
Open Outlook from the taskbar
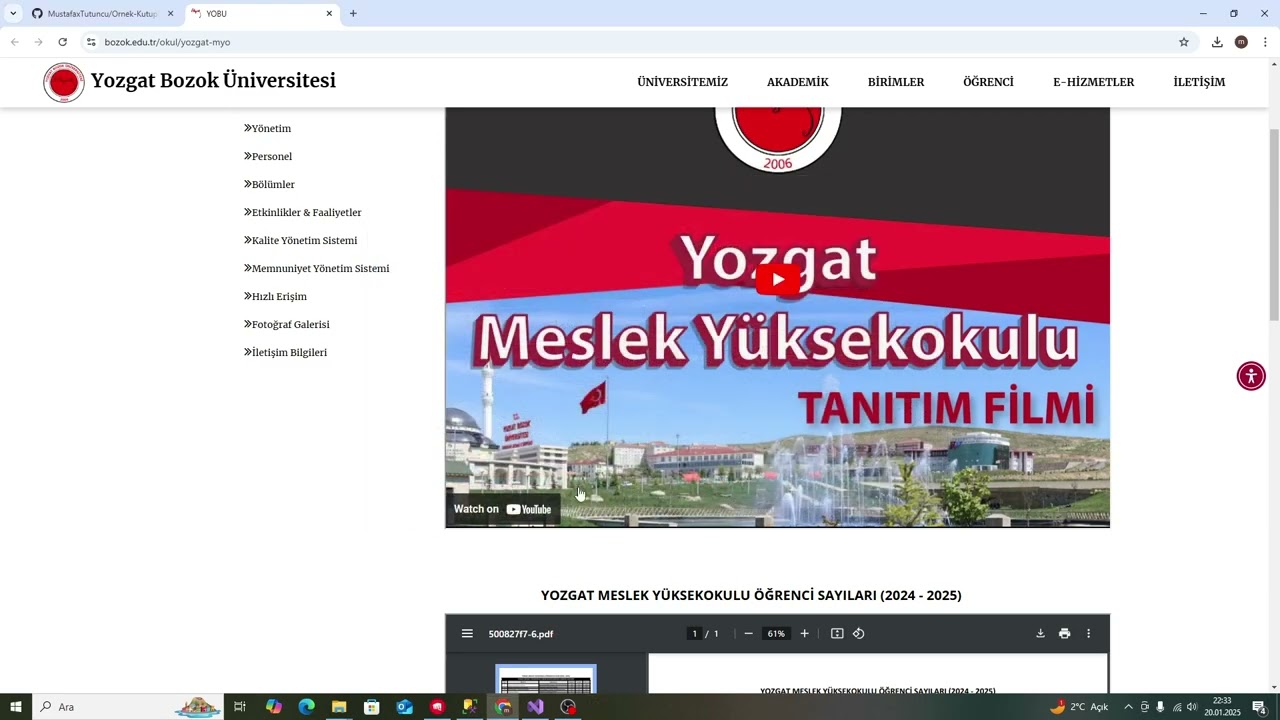coord(404,707)
